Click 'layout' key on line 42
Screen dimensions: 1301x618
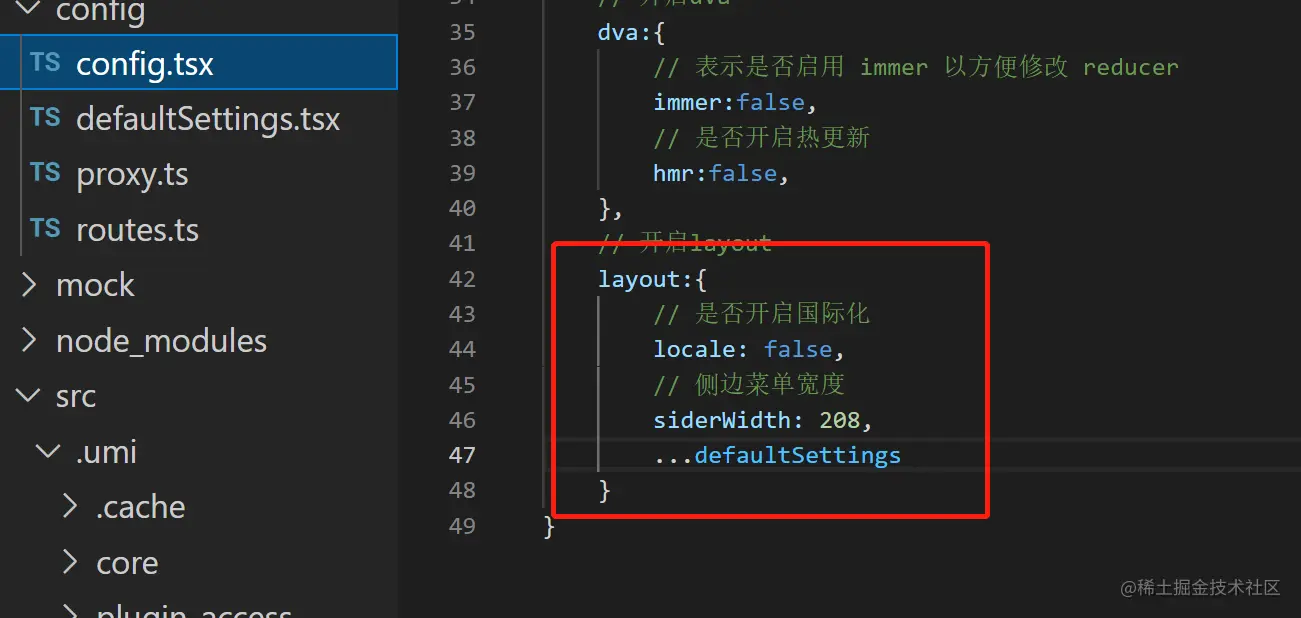(x=639, y=279)
